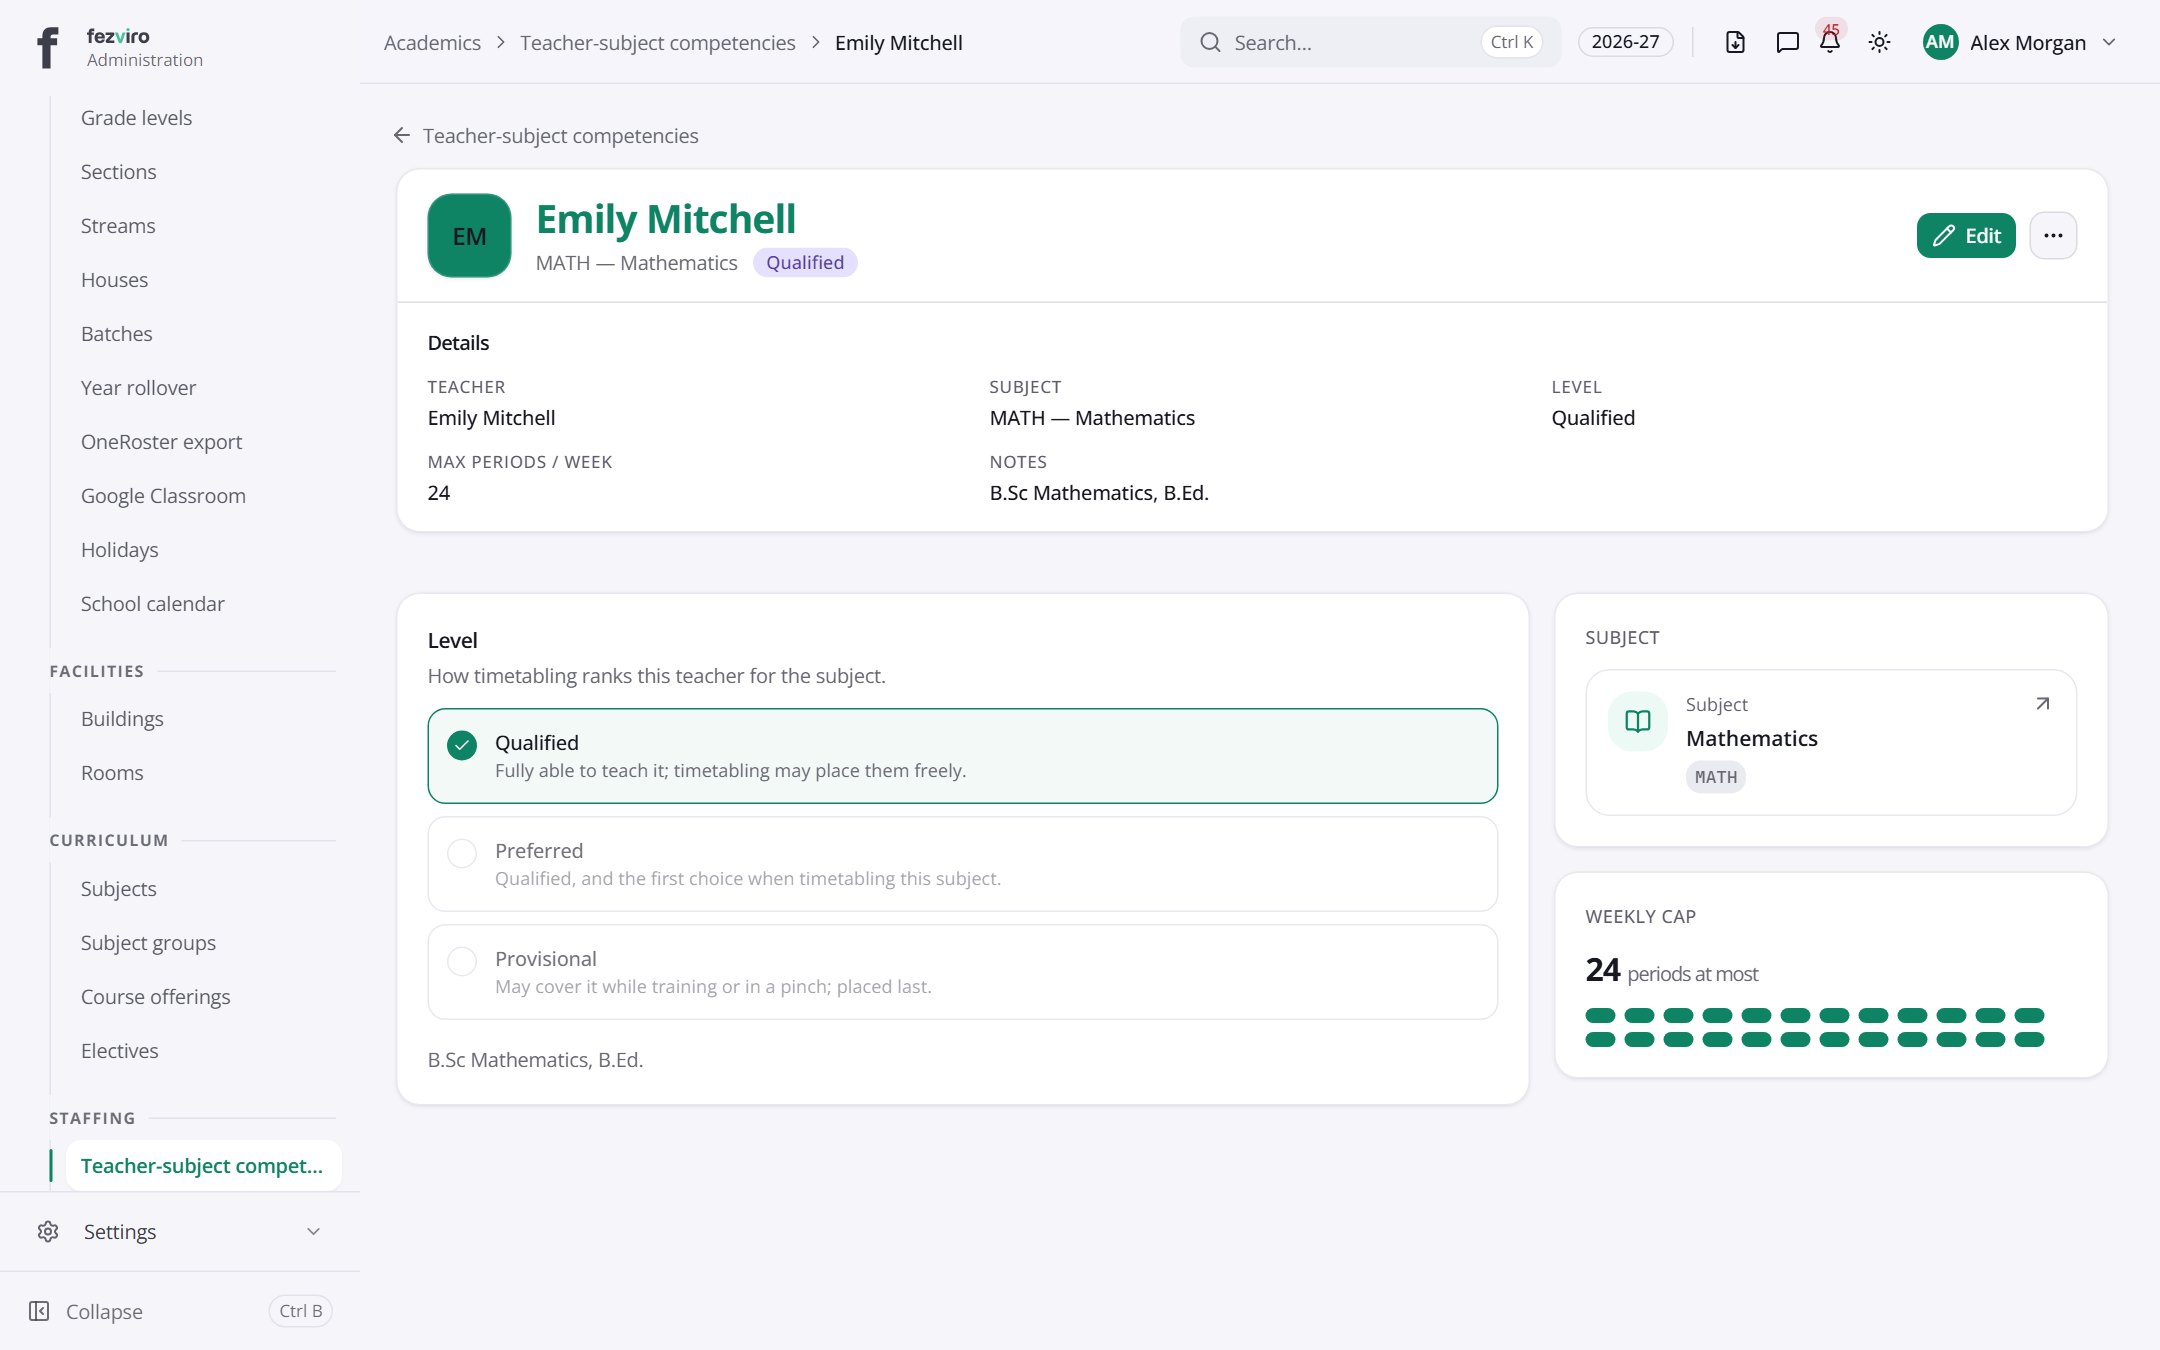Toggle the light/dark theme sun icon

[x=1879, y=42]
